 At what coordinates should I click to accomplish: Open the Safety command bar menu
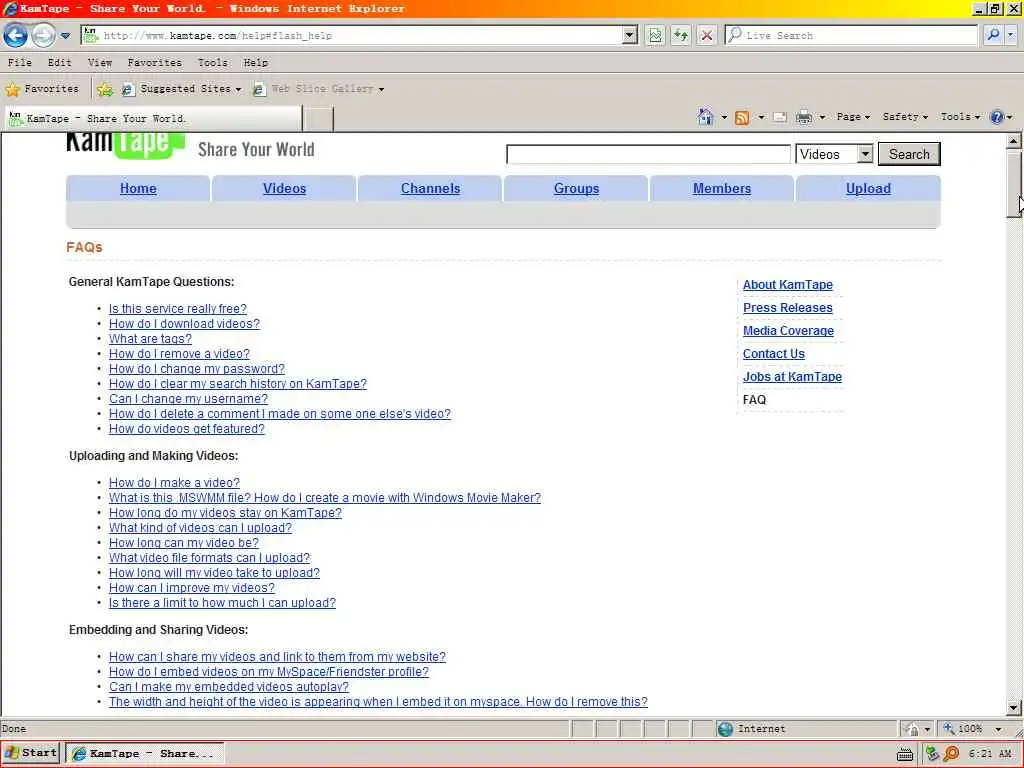click(x=905, y=117)
